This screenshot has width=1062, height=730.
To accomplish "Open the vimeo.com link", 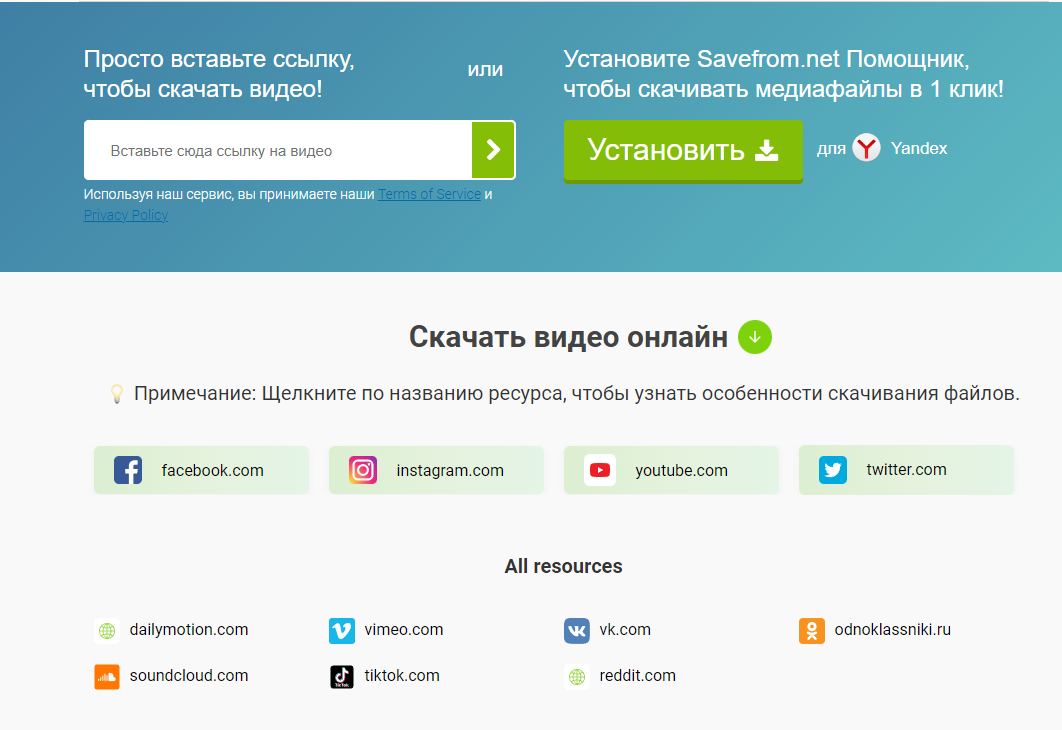I will coord(404,629).
